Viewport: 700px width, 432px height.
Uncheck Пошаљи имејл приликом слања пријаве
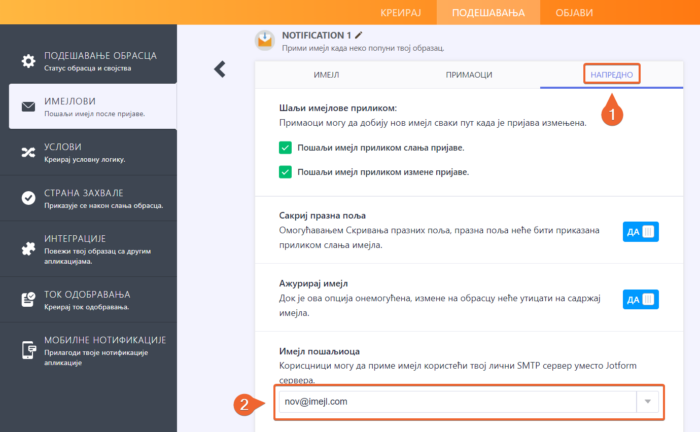click(285, 148)
